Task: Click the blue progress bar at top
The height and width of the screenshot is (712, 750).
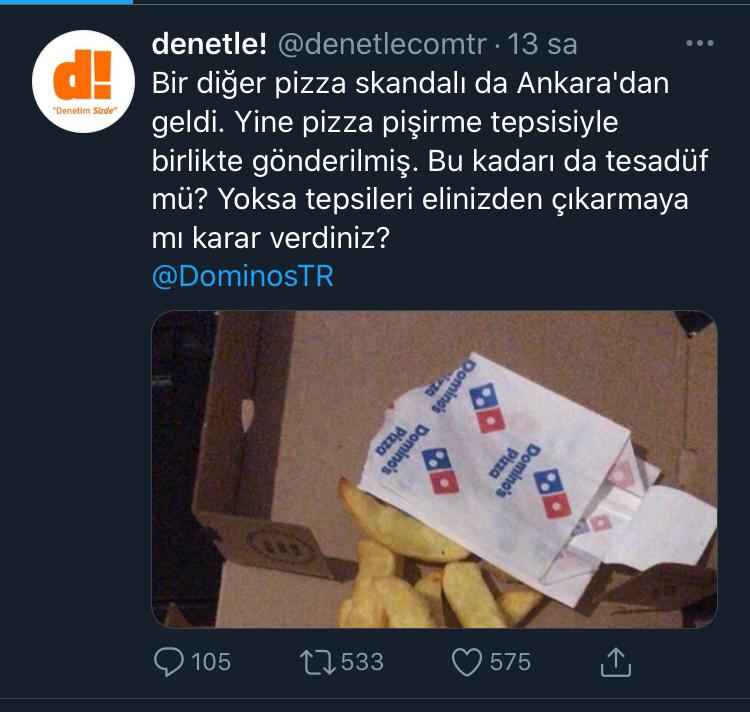Action: tap(65, 2)
